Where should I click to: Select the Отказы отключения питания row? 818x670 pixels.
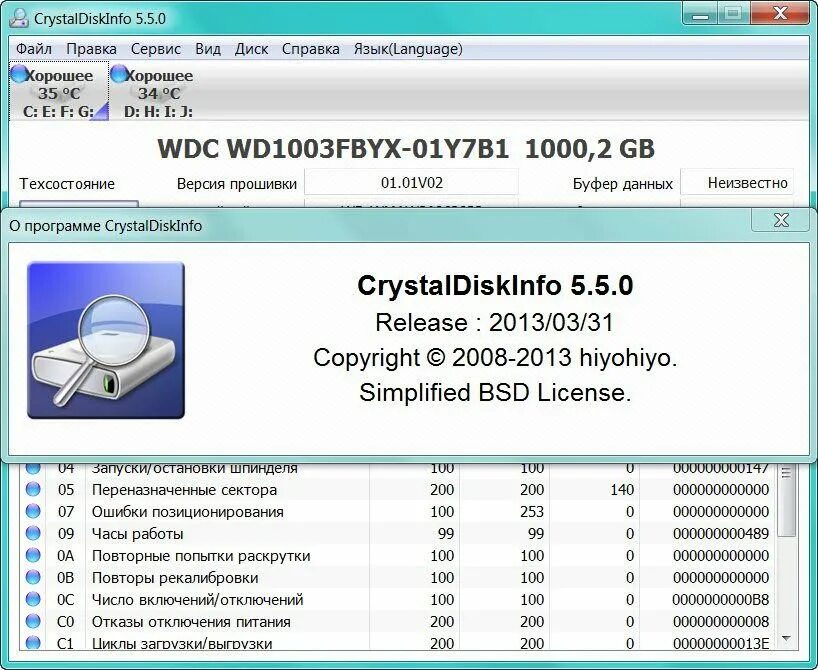(398, 621)
